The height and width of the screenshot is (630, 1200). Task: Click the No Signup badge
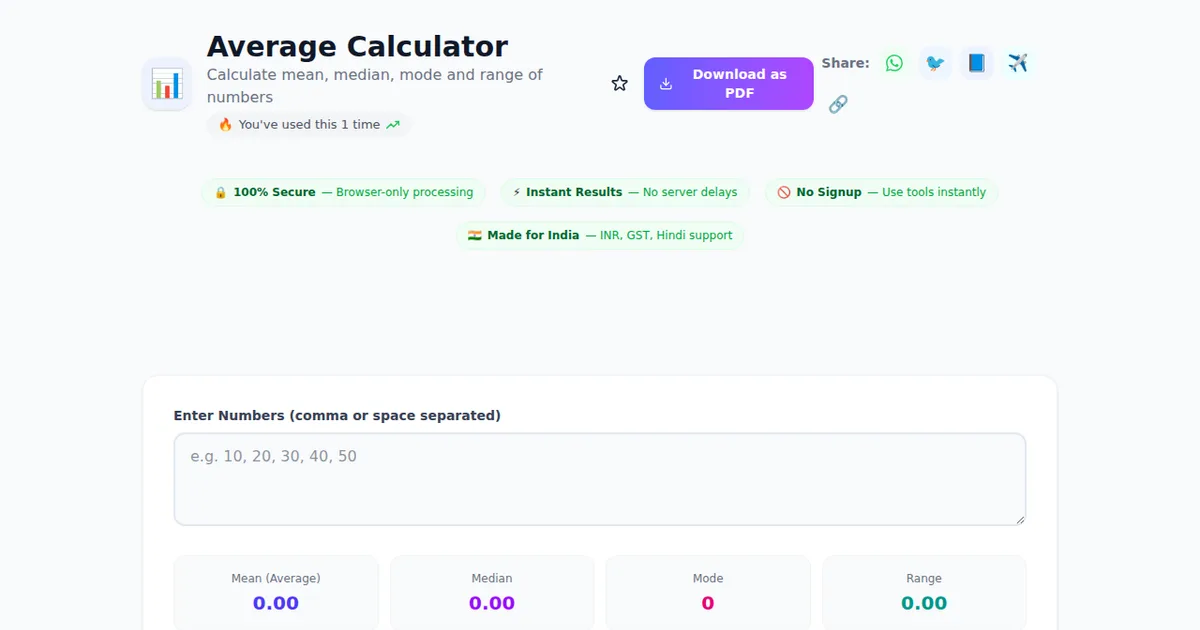[x=881, y=192]
